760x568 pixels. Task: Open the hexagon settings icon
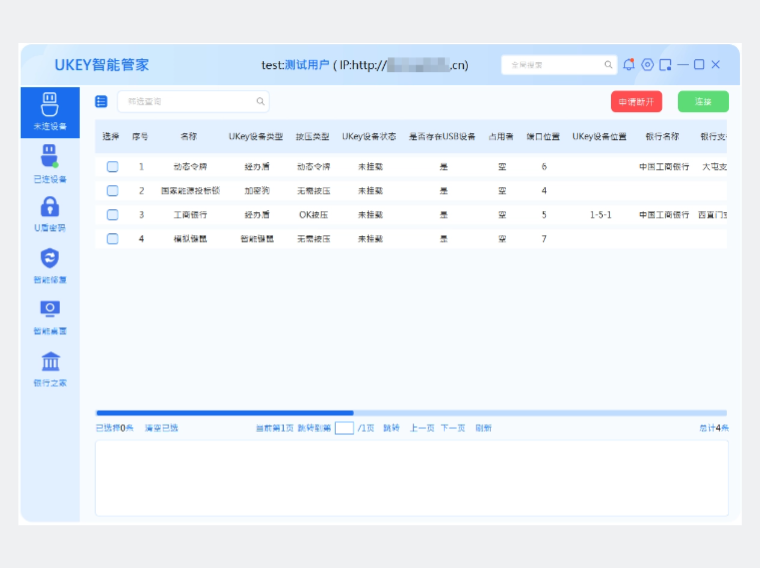pyautogui.click(x=647, y=65)
